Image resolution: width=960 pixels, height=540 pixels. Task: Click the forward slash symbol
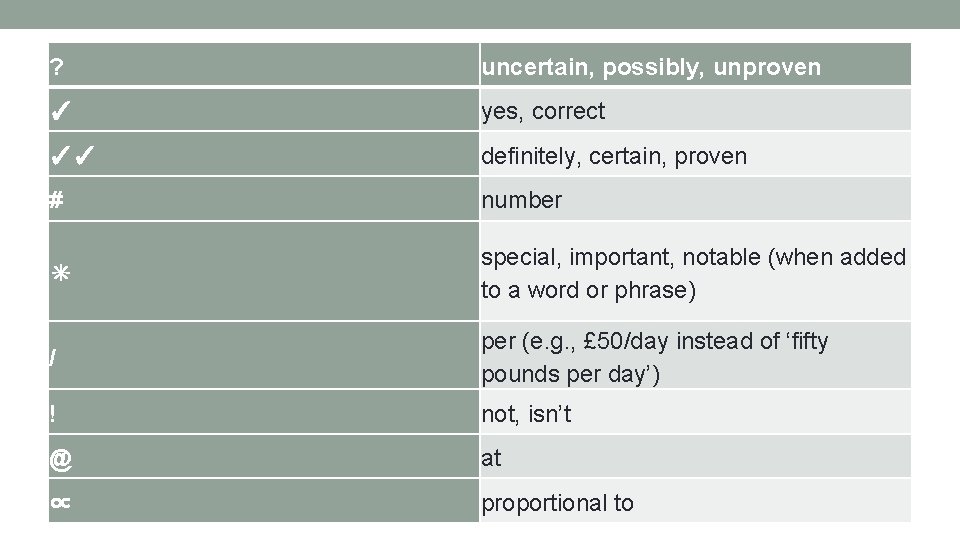(53, 358)
